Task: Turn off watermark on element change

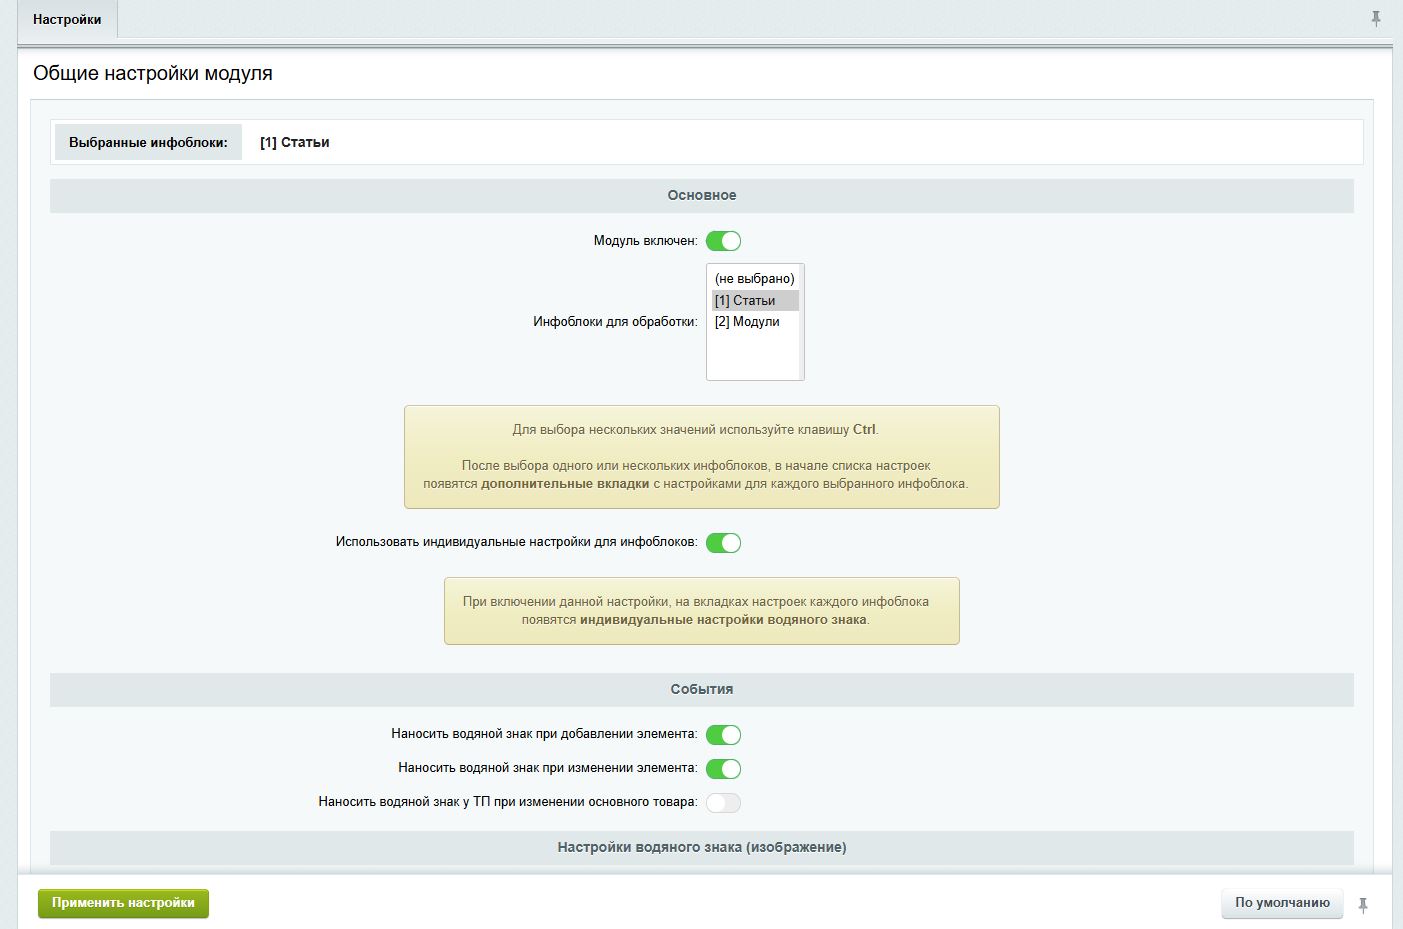Action: [x=723, y=769]
